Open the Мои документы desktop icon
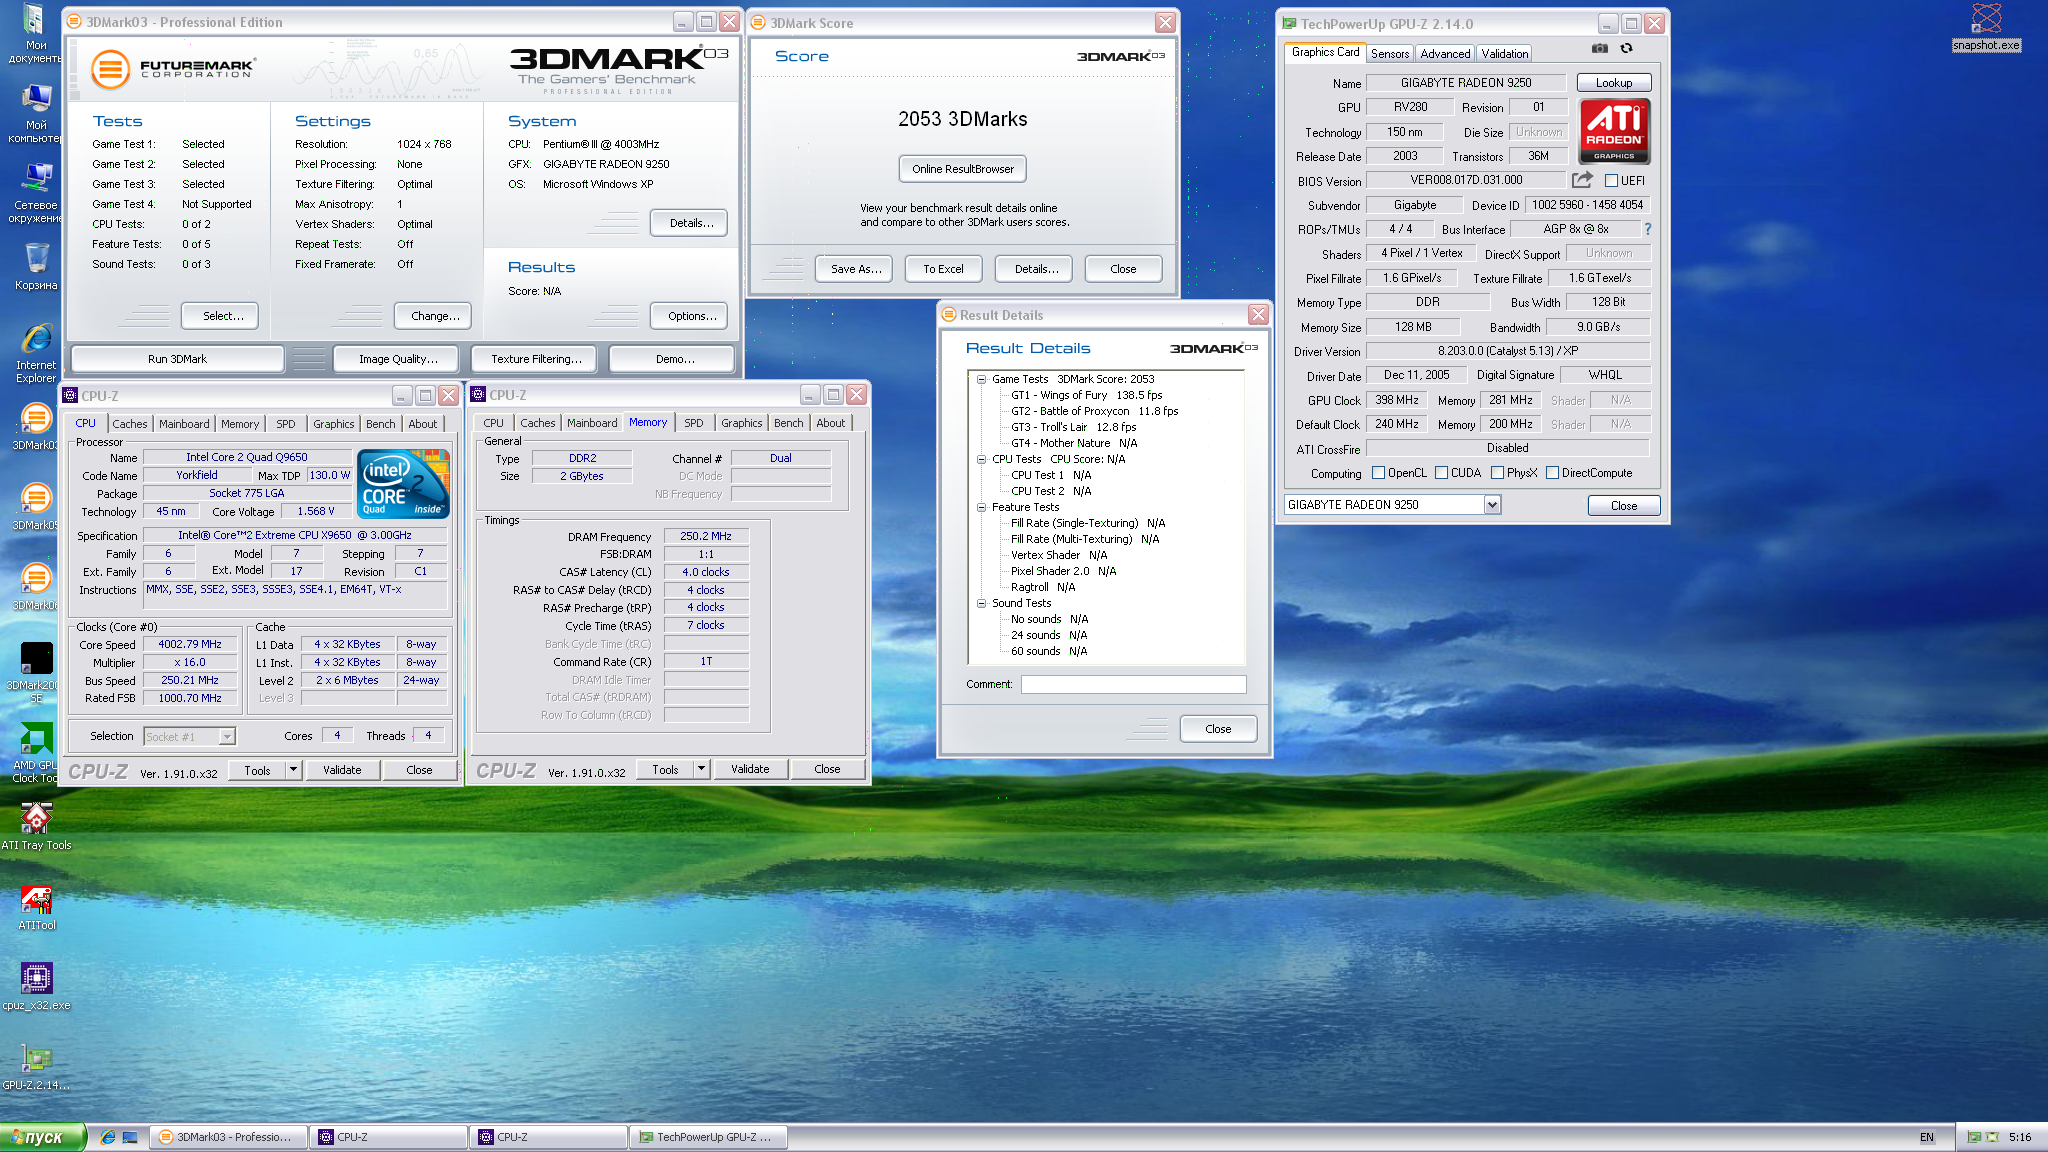 (36, 34)
